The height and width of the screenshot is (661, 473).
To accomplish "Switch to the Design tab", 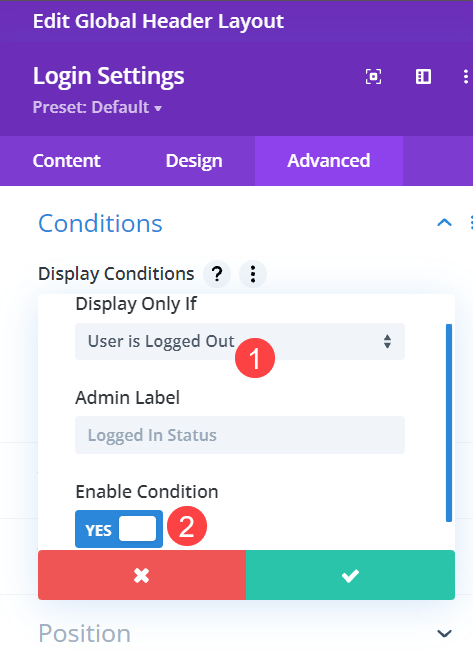I will [194, 161].
